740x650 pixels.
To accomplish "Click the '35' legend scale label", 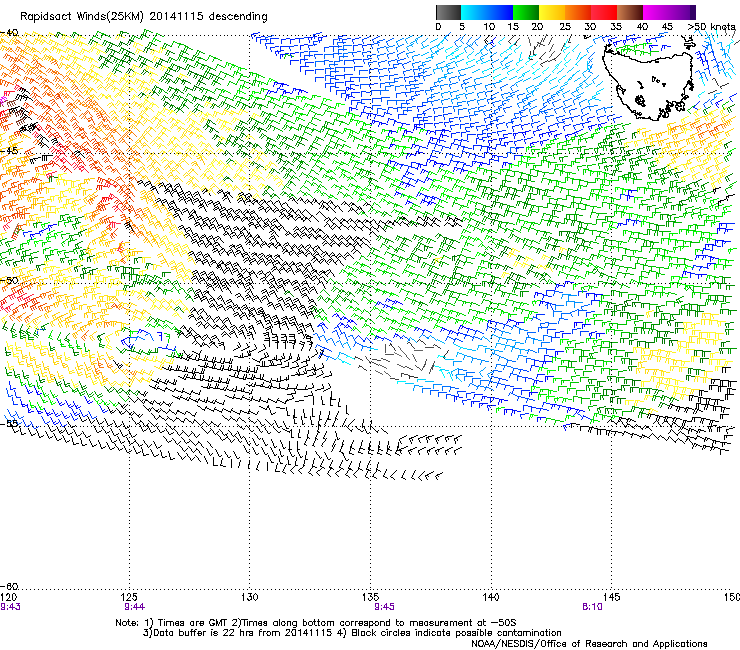I will pyautogui.click(x=616, y=26).
